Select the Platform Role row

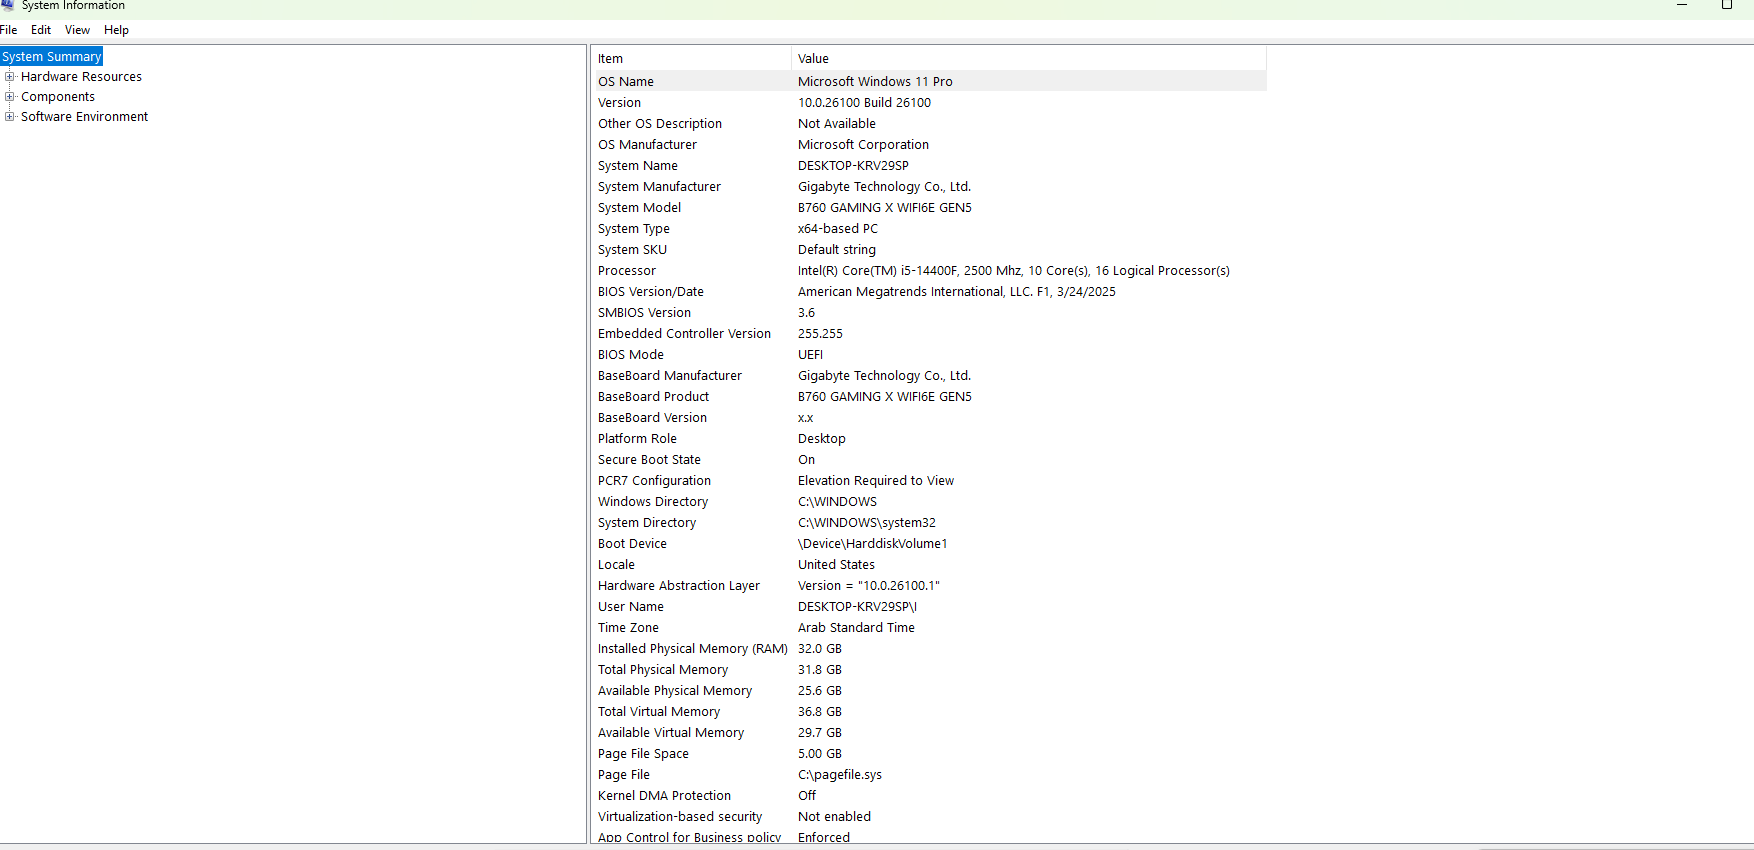pyautogui.click(x=929, y=439)
